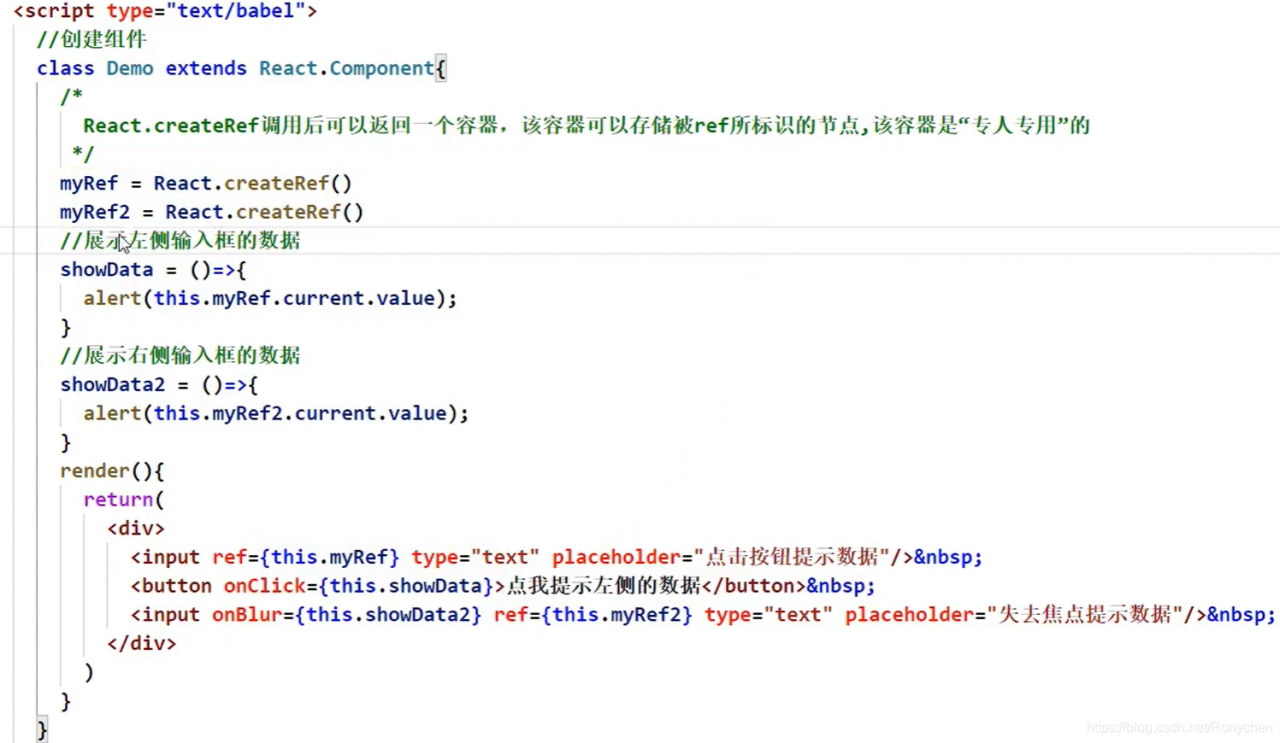Screen dimensions: 1280x743
Task: Click the "render(){" line
Action: click(x=112, y=471)
